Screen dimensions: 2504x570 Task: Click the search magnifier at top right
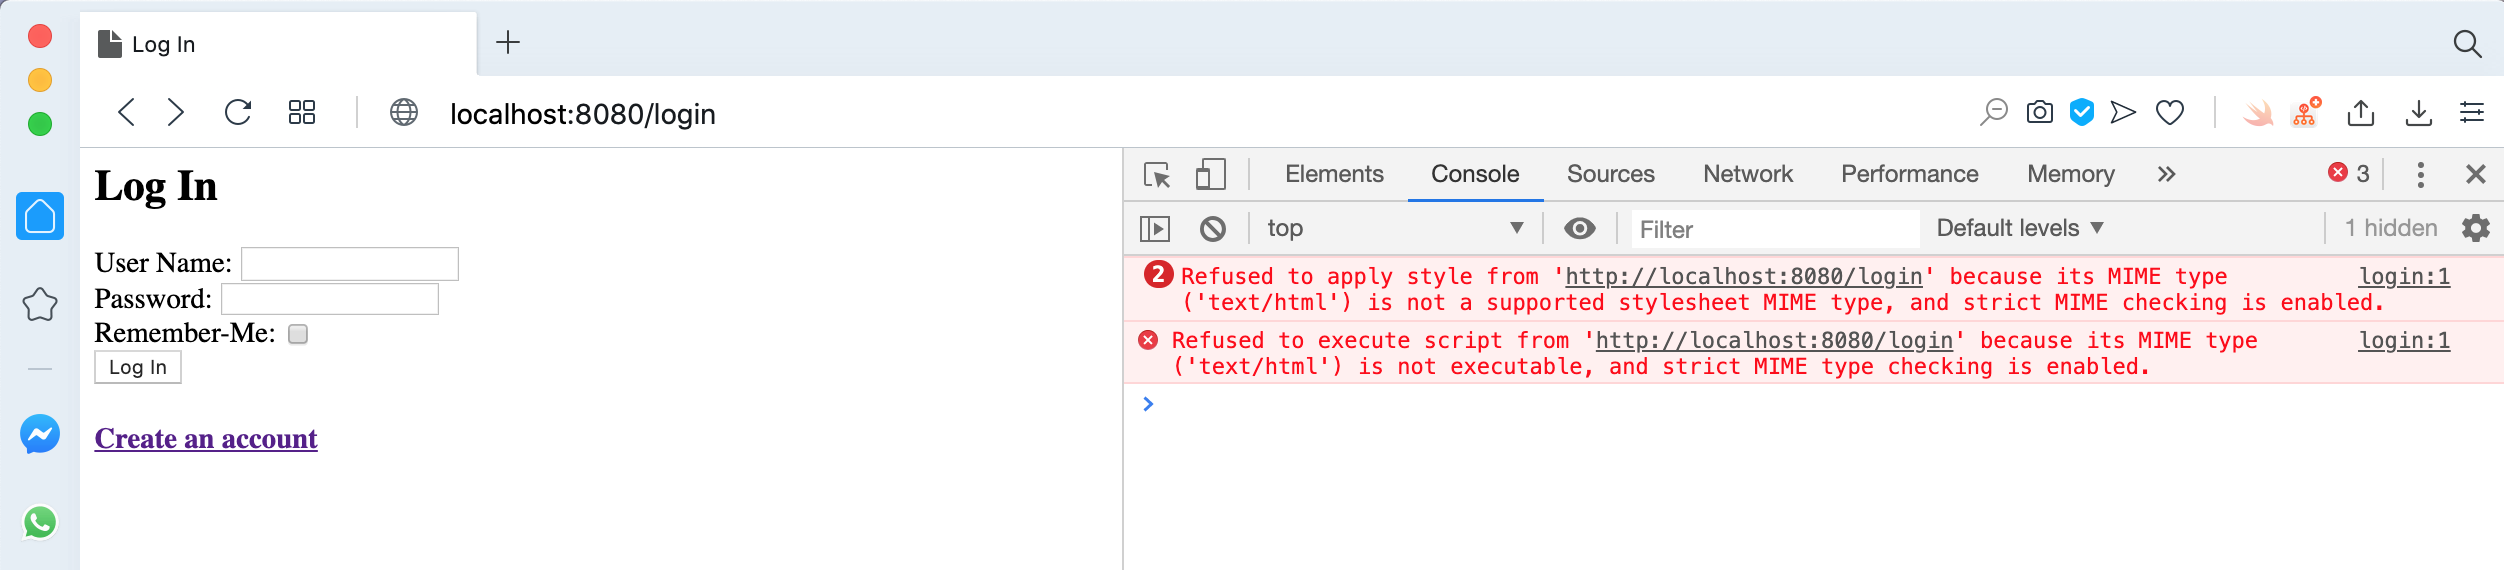2467,44
